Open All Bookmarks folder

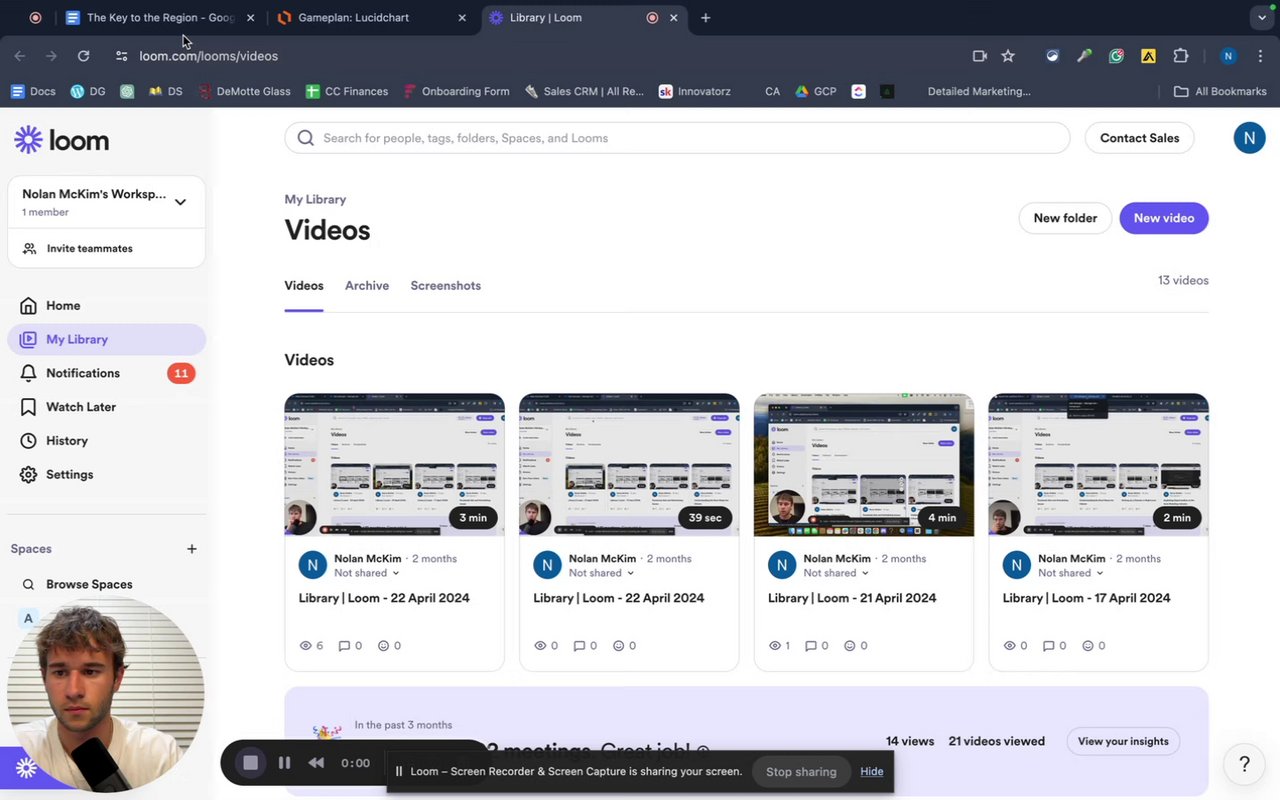pos(1220,91)
